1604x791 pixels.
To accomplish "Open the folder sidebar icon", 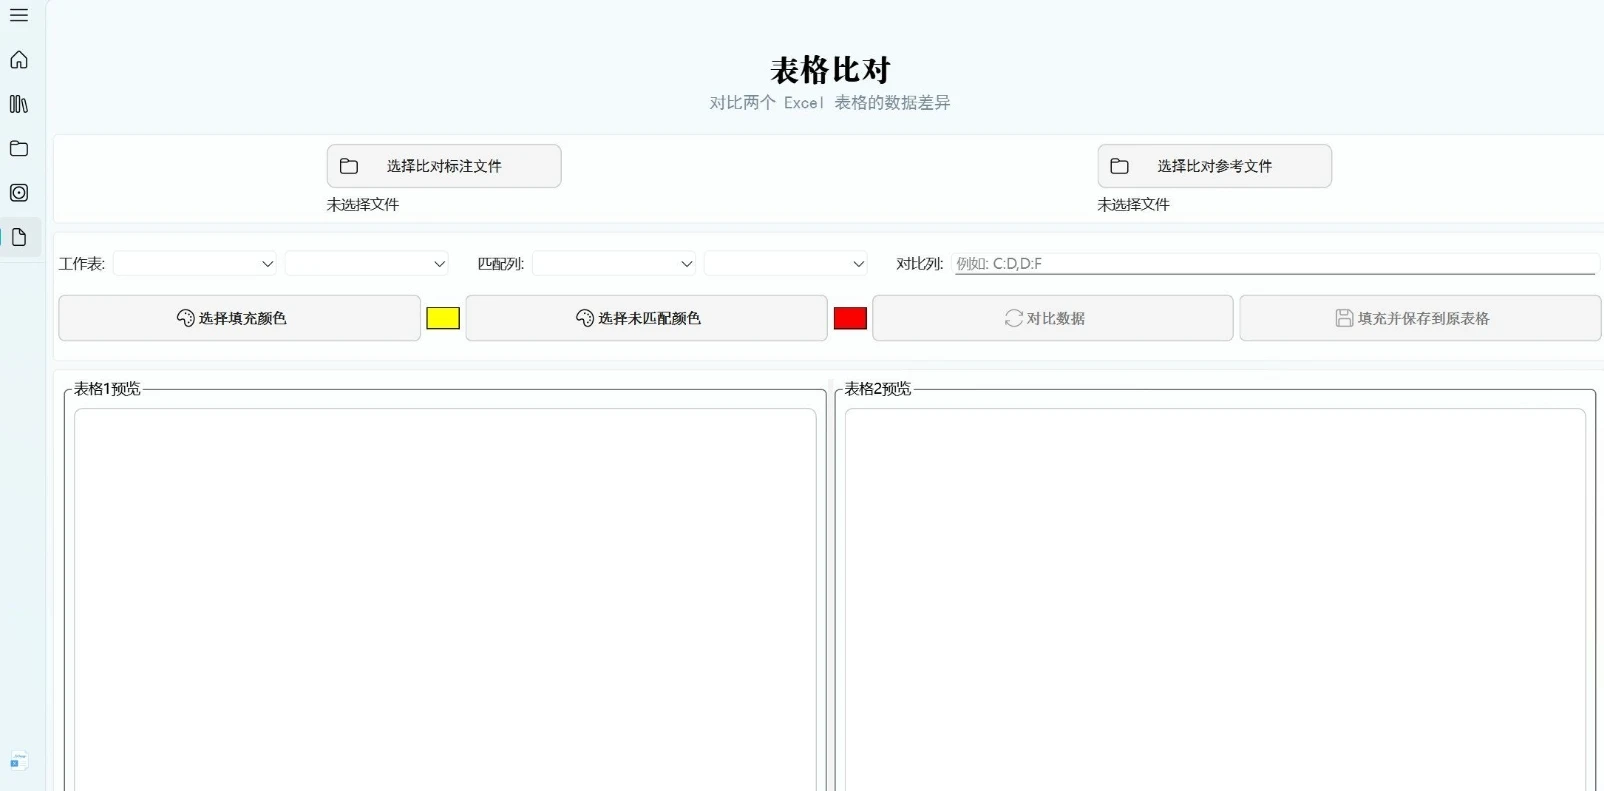I will [x=19, y=148].
